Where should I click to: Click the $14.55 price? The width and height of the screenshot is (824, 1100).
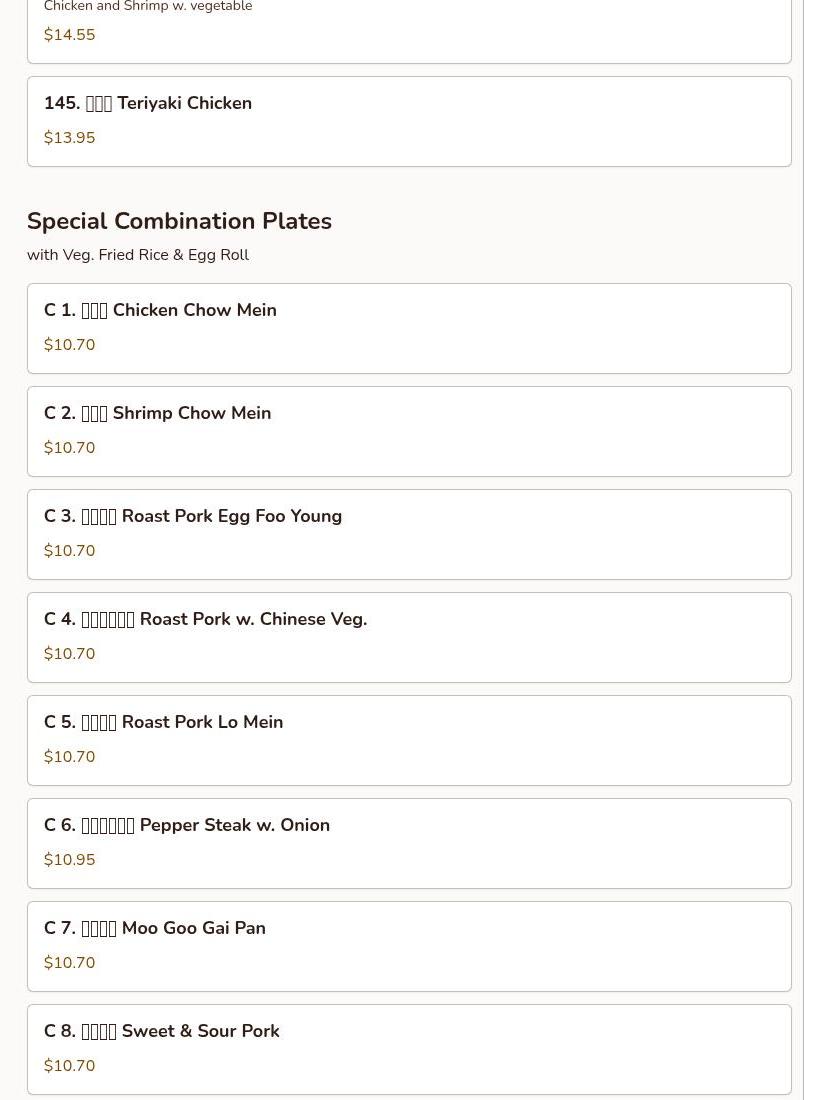[x=70, y=35]
